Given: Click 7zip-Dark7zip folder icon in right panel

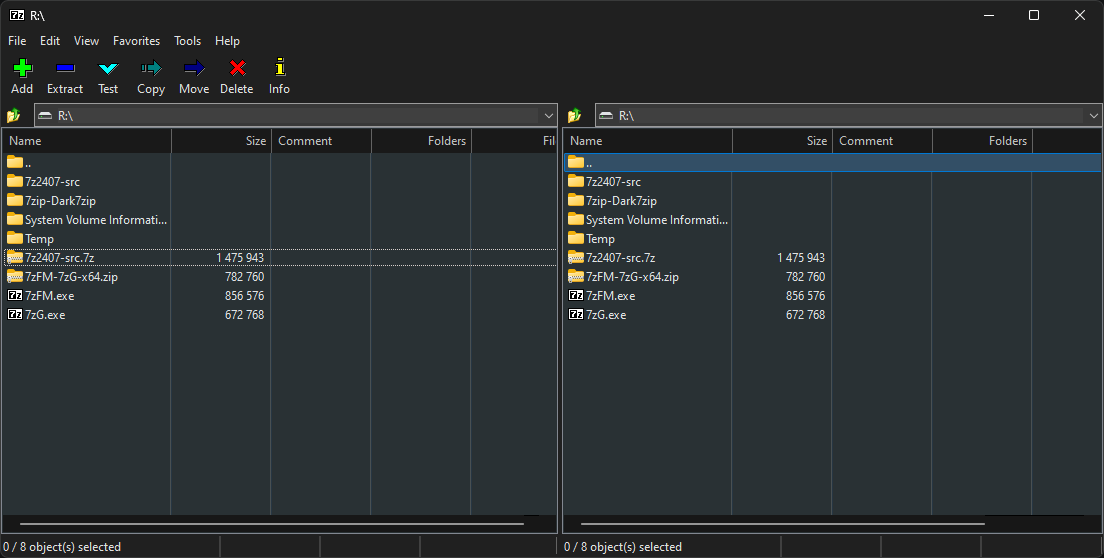Looking at the screenshot, I should (x=576, y=201).
